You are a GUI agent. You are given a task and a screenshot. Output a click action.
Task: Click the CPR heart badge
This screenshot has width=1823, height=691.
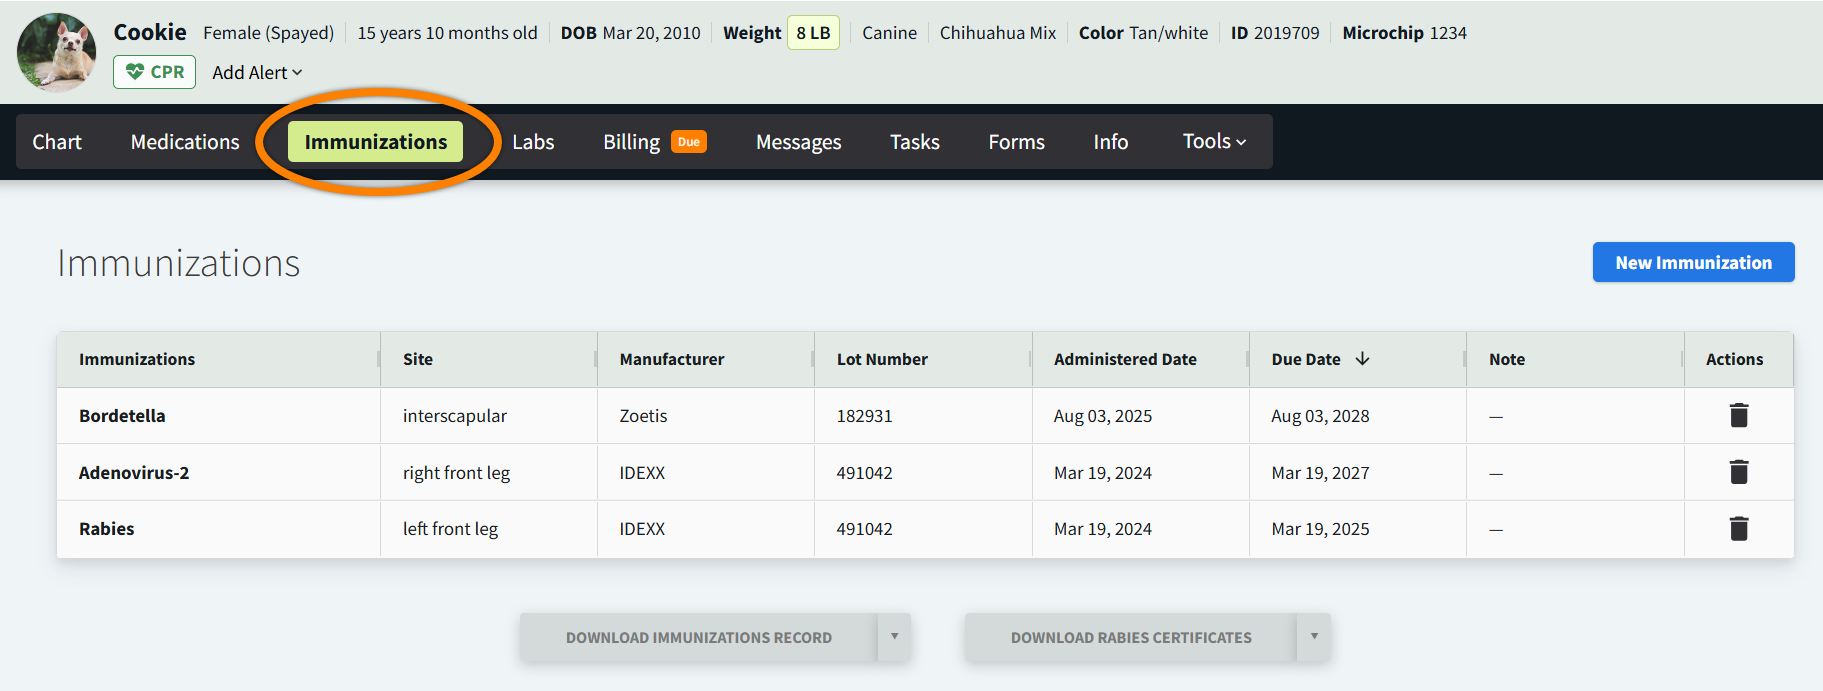point(154,72)
